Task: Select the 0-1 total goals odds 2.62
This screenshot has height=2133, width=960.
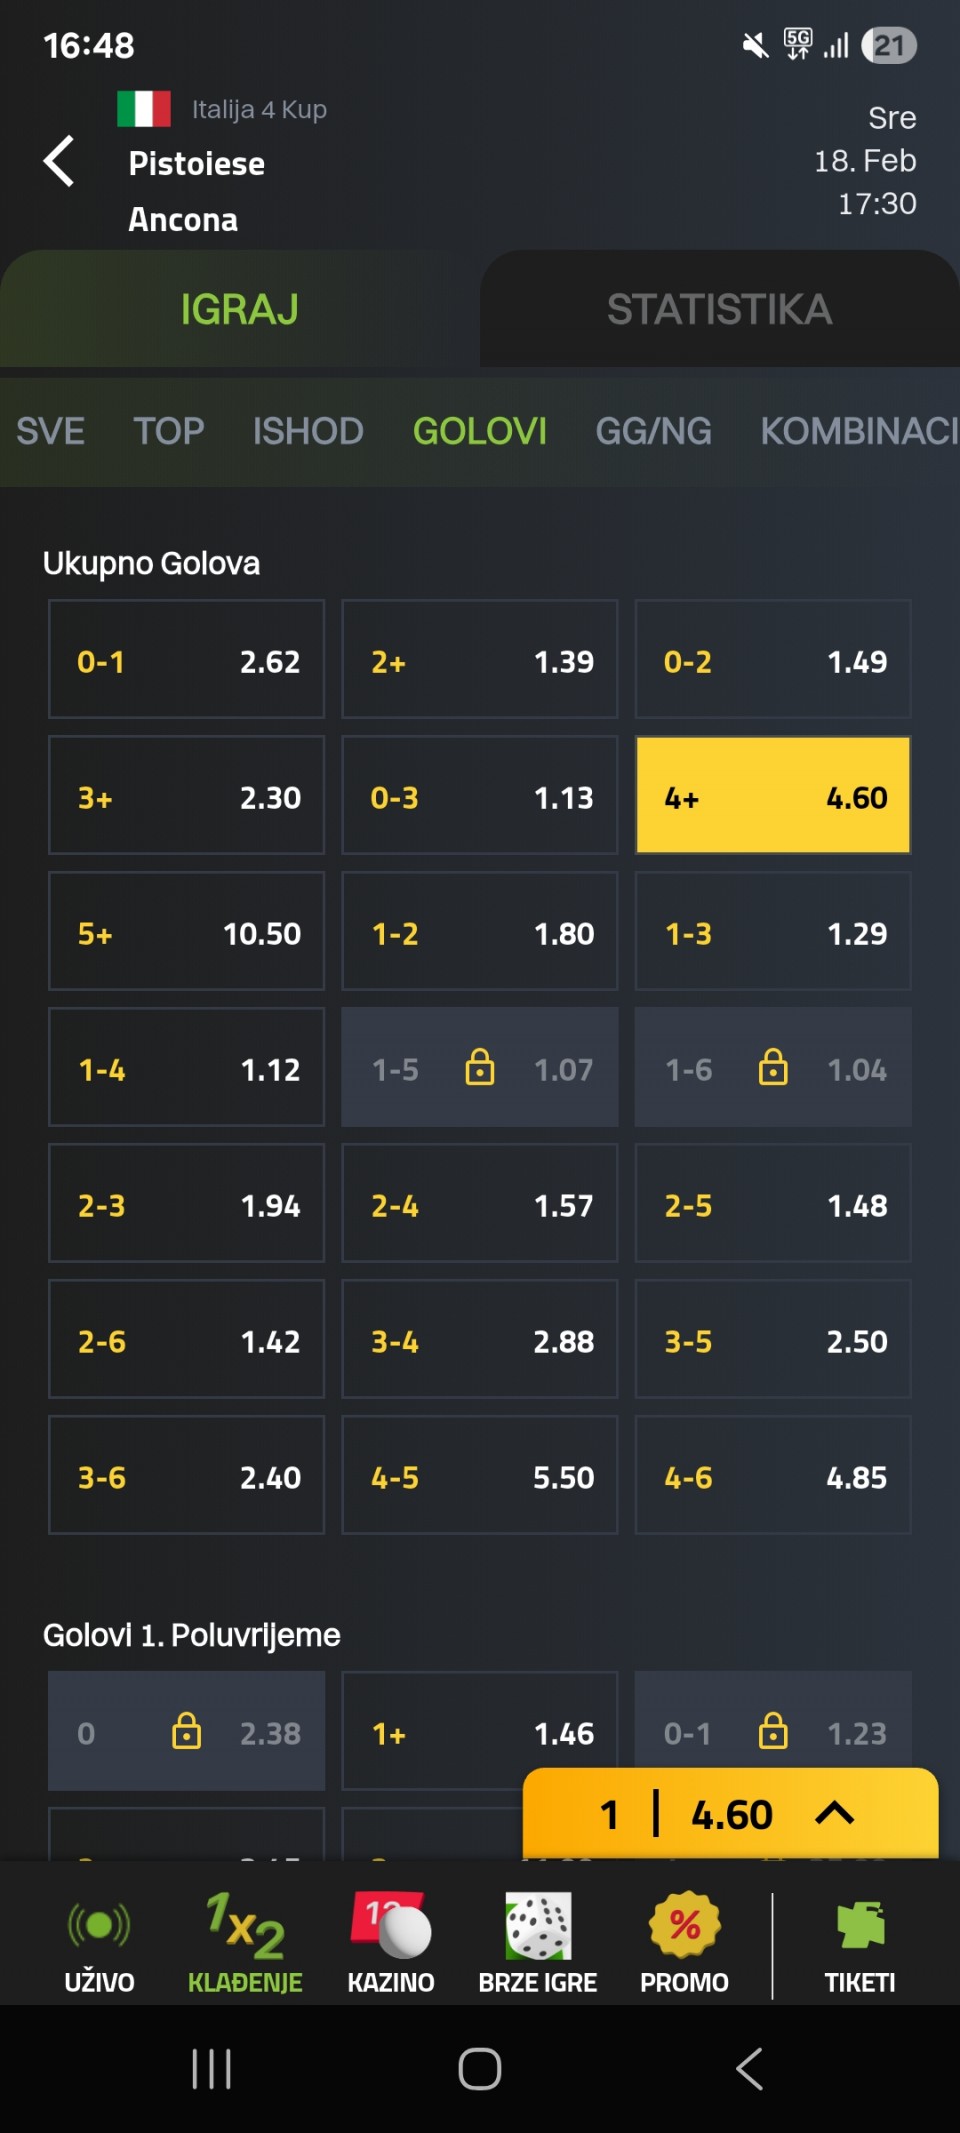Action: point(187,660)
